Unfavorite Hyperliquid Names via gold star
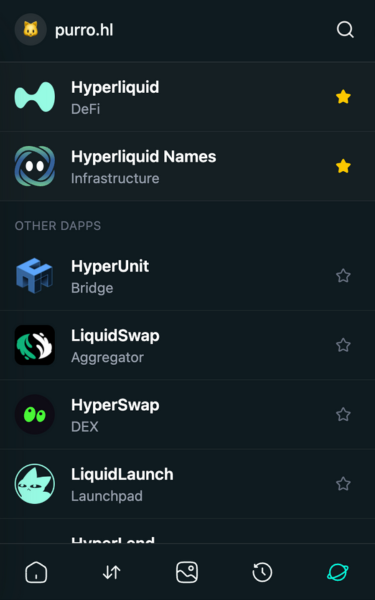The image size is (375, 600). [x=343, y=166]
